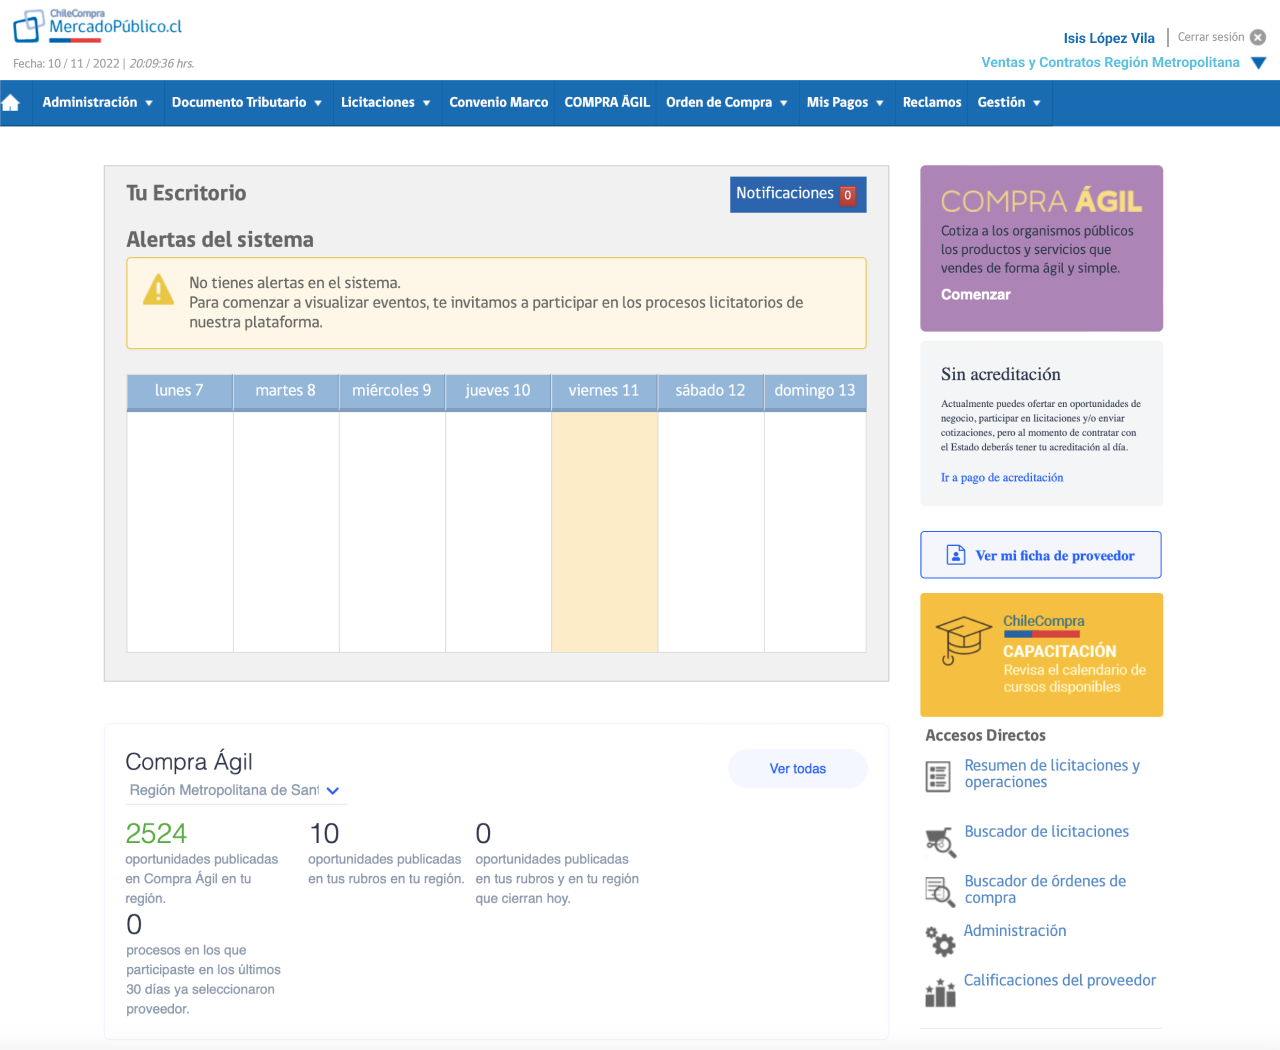Select Reclamos from the navigation bar

tap(930, 102)
